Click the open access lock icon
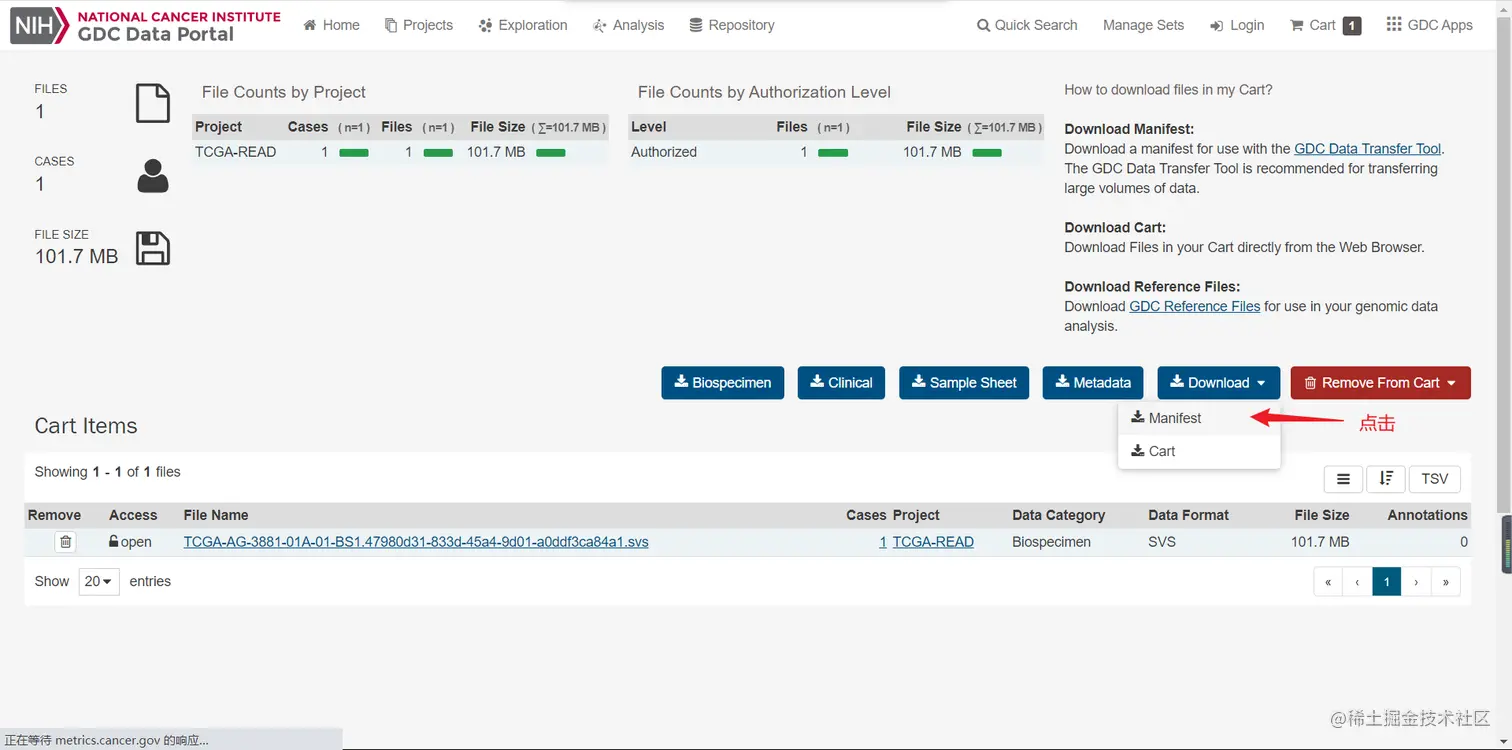 [x=114, y=542]
